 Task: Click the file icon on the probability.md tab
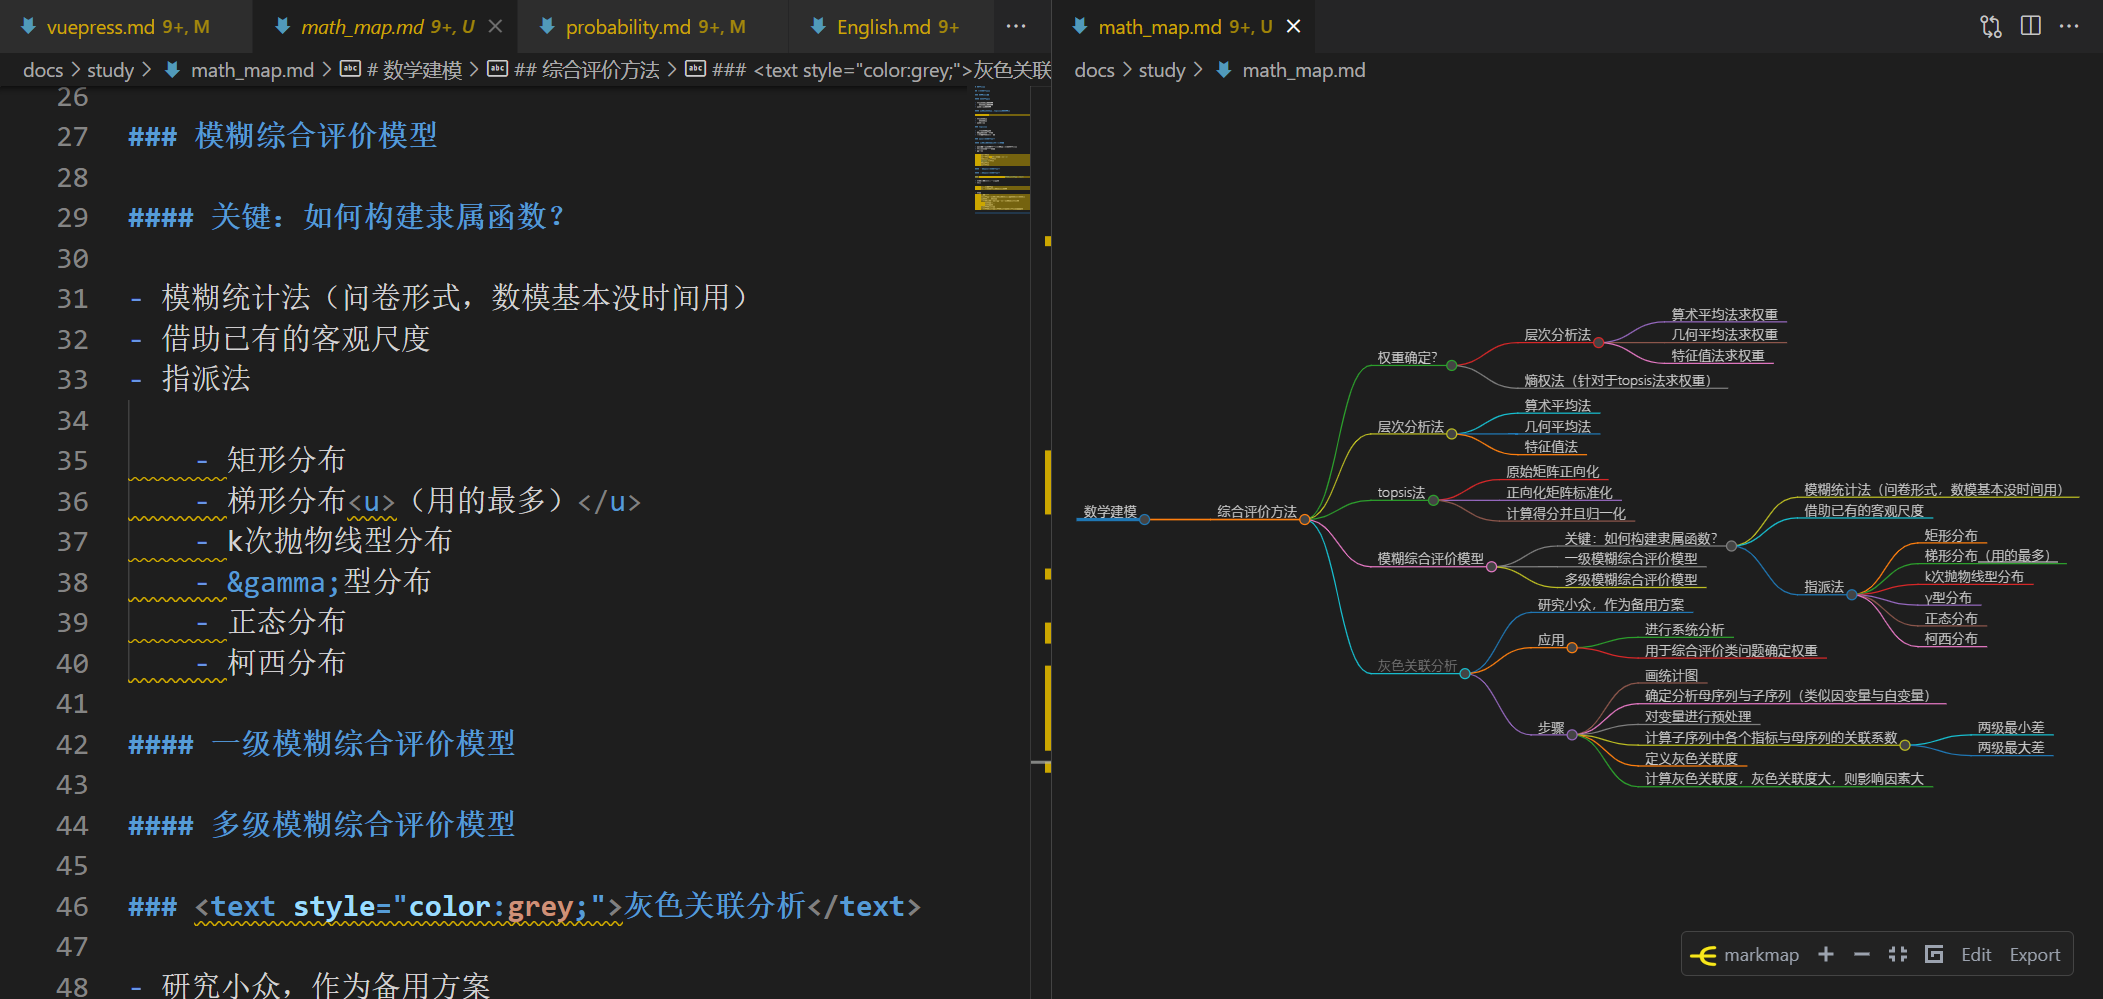click(547, 26)
